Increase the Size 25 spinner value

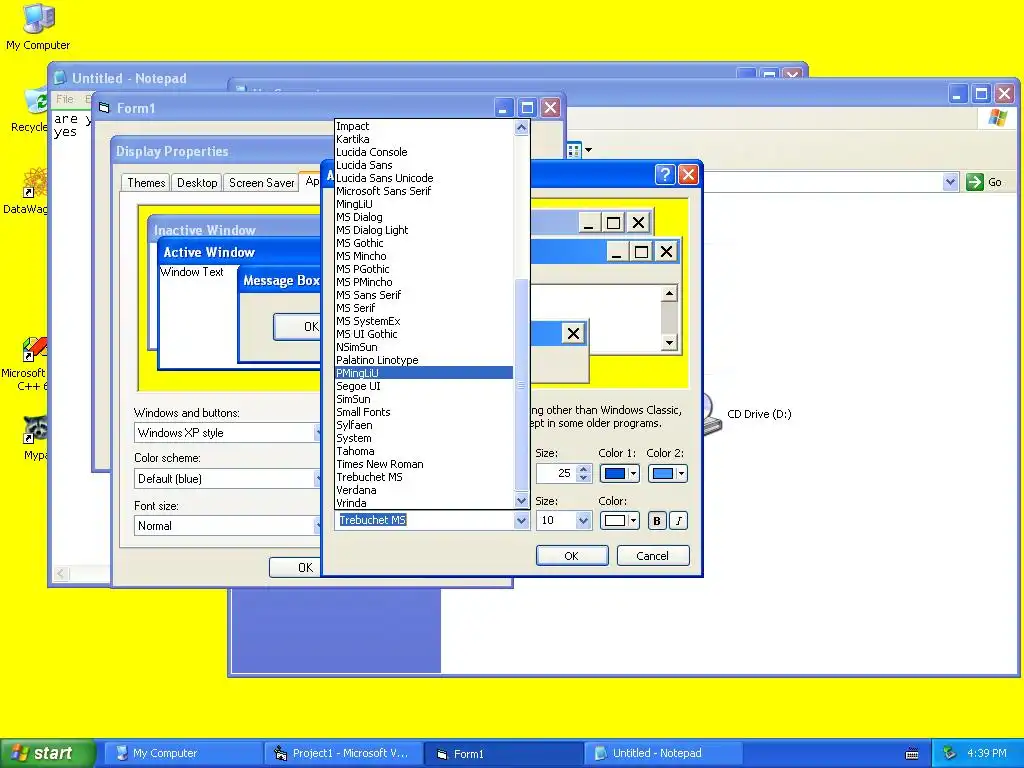click(584, 469)
